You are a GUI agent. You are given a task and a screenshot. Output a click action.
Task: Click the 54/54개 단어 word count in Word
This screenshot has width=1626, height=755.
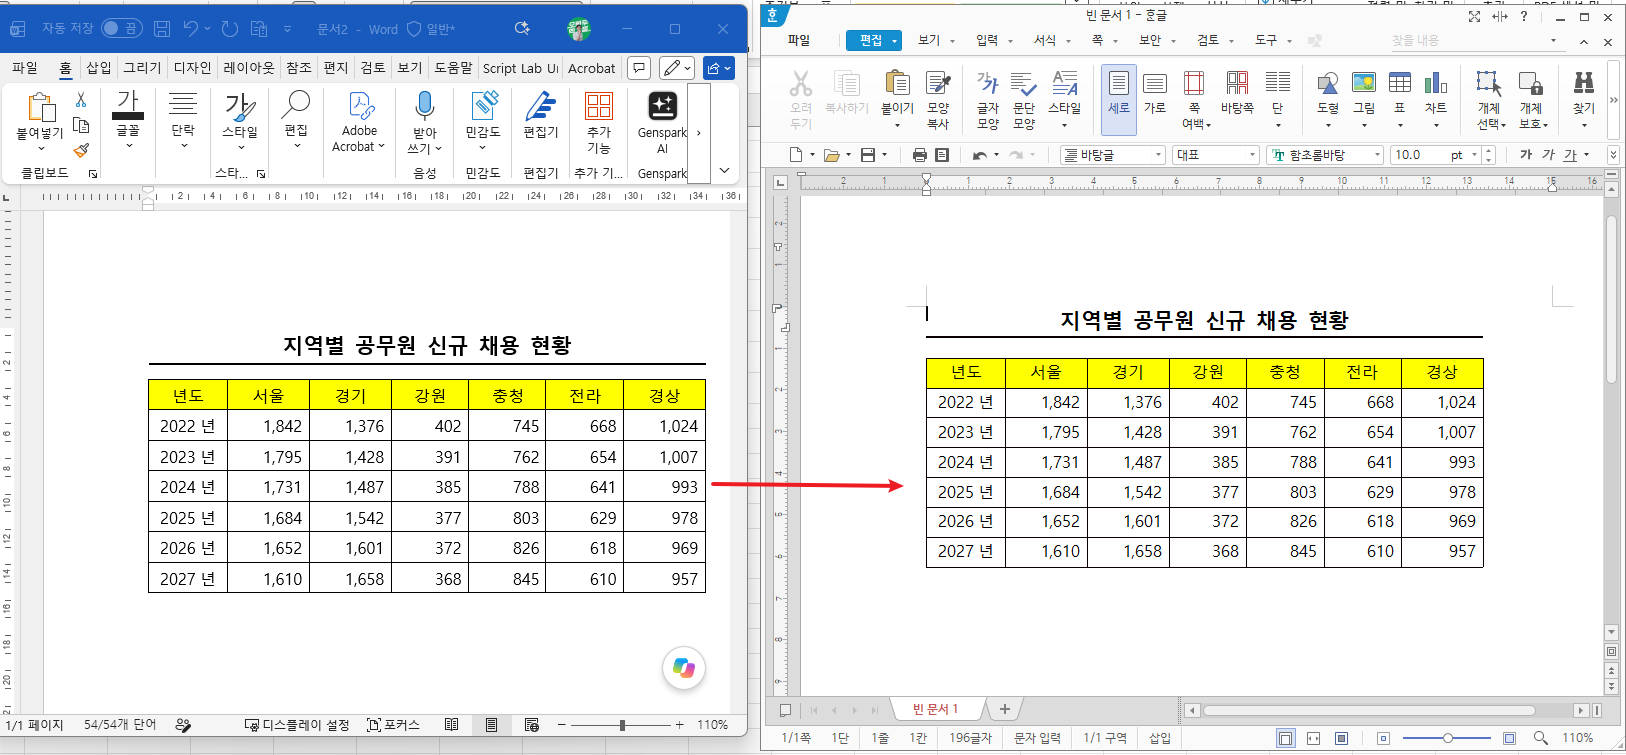click(x=120, y=725)
